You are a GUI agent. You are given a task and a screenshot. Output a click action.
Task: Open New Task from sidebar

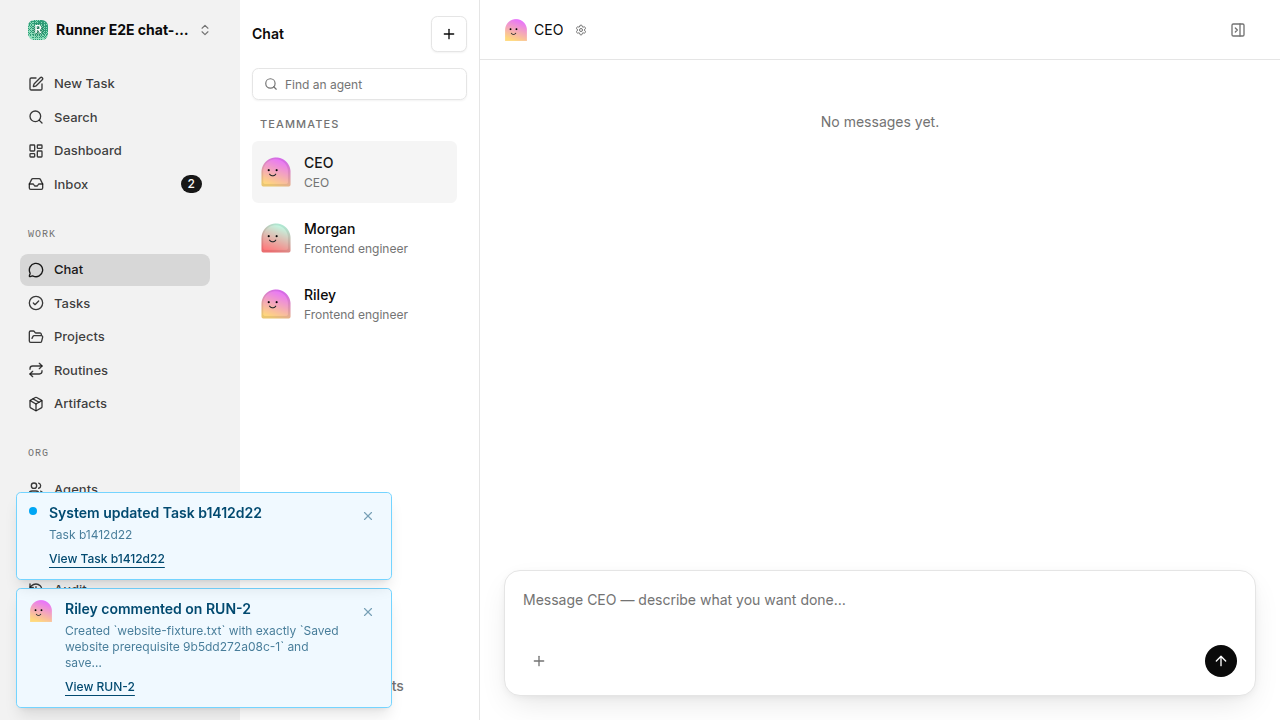coord(115,84)
